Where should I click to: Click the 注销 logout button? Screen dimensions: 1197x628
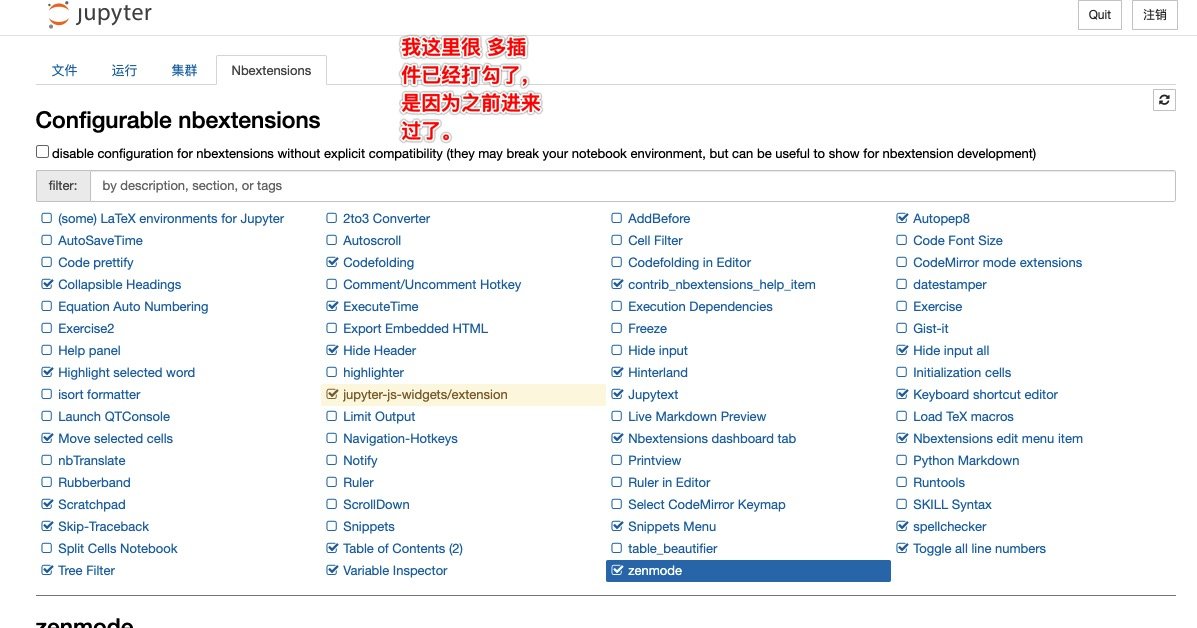[1154, 14]
